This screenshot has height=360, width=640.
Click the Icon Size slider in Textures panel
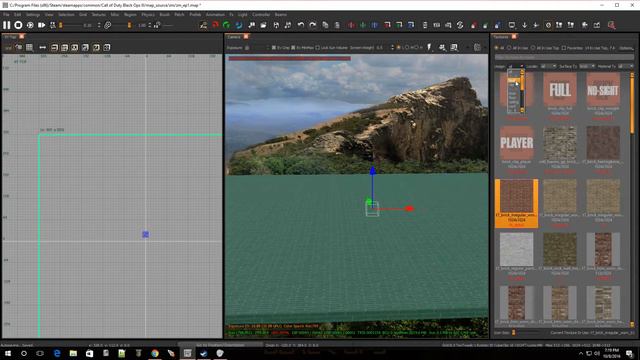[x=513, y=333]
